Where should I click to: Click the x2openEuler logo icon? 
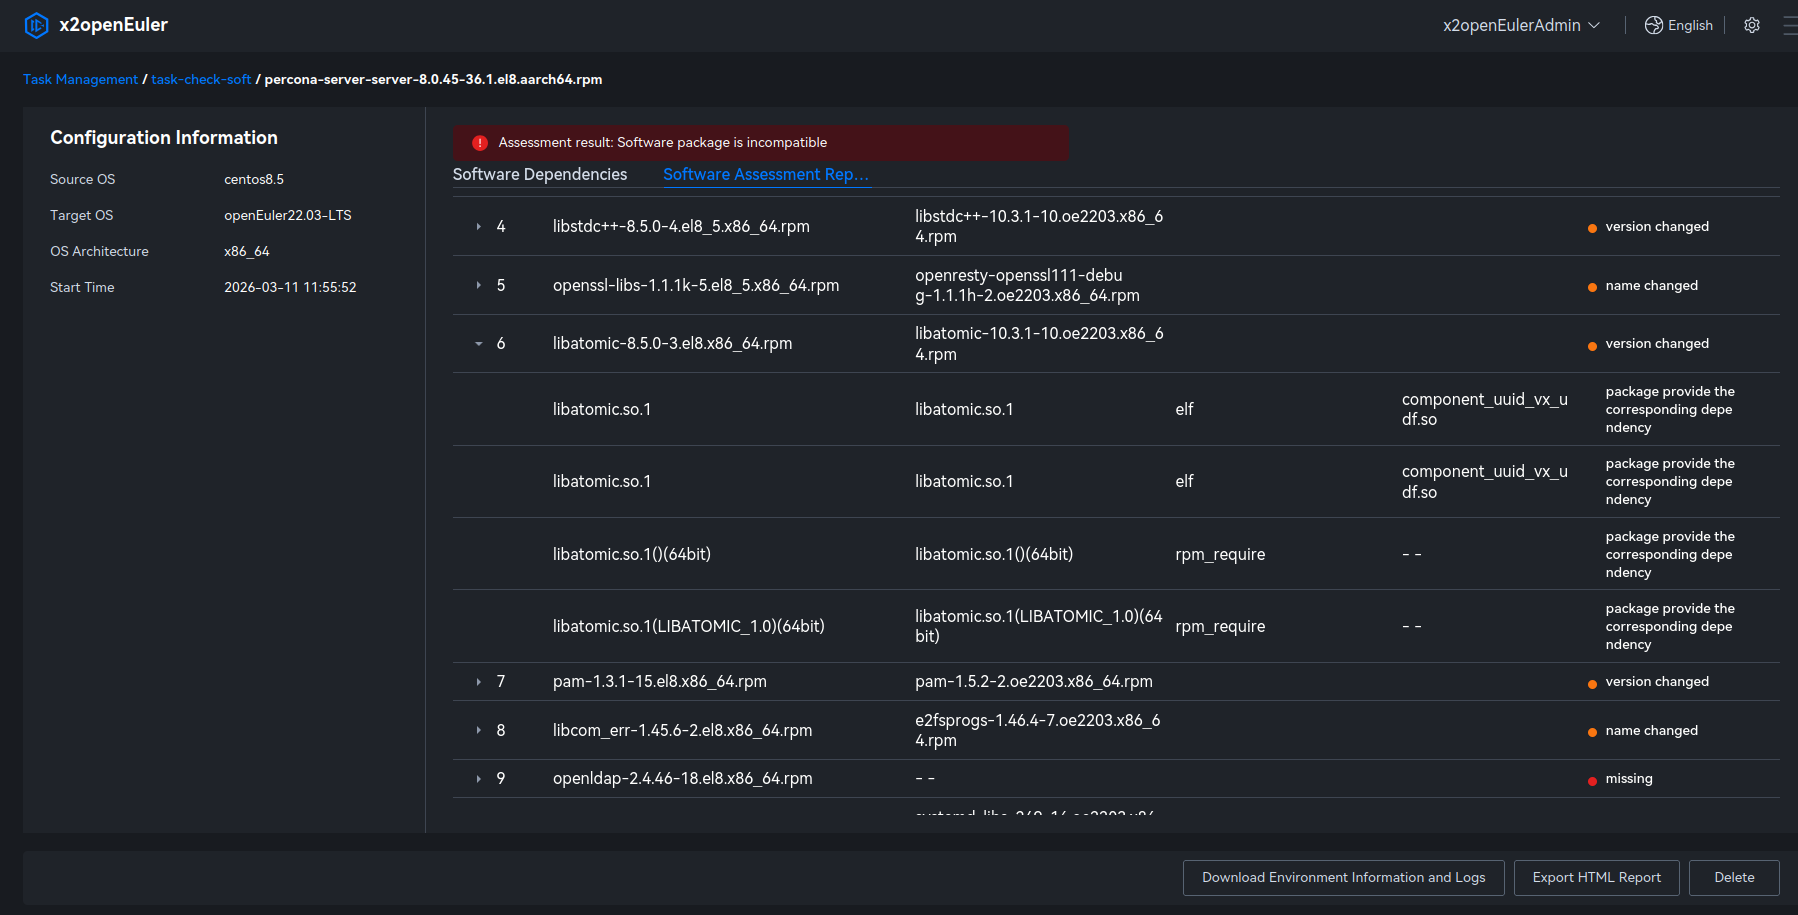click(x=36, y=25)
